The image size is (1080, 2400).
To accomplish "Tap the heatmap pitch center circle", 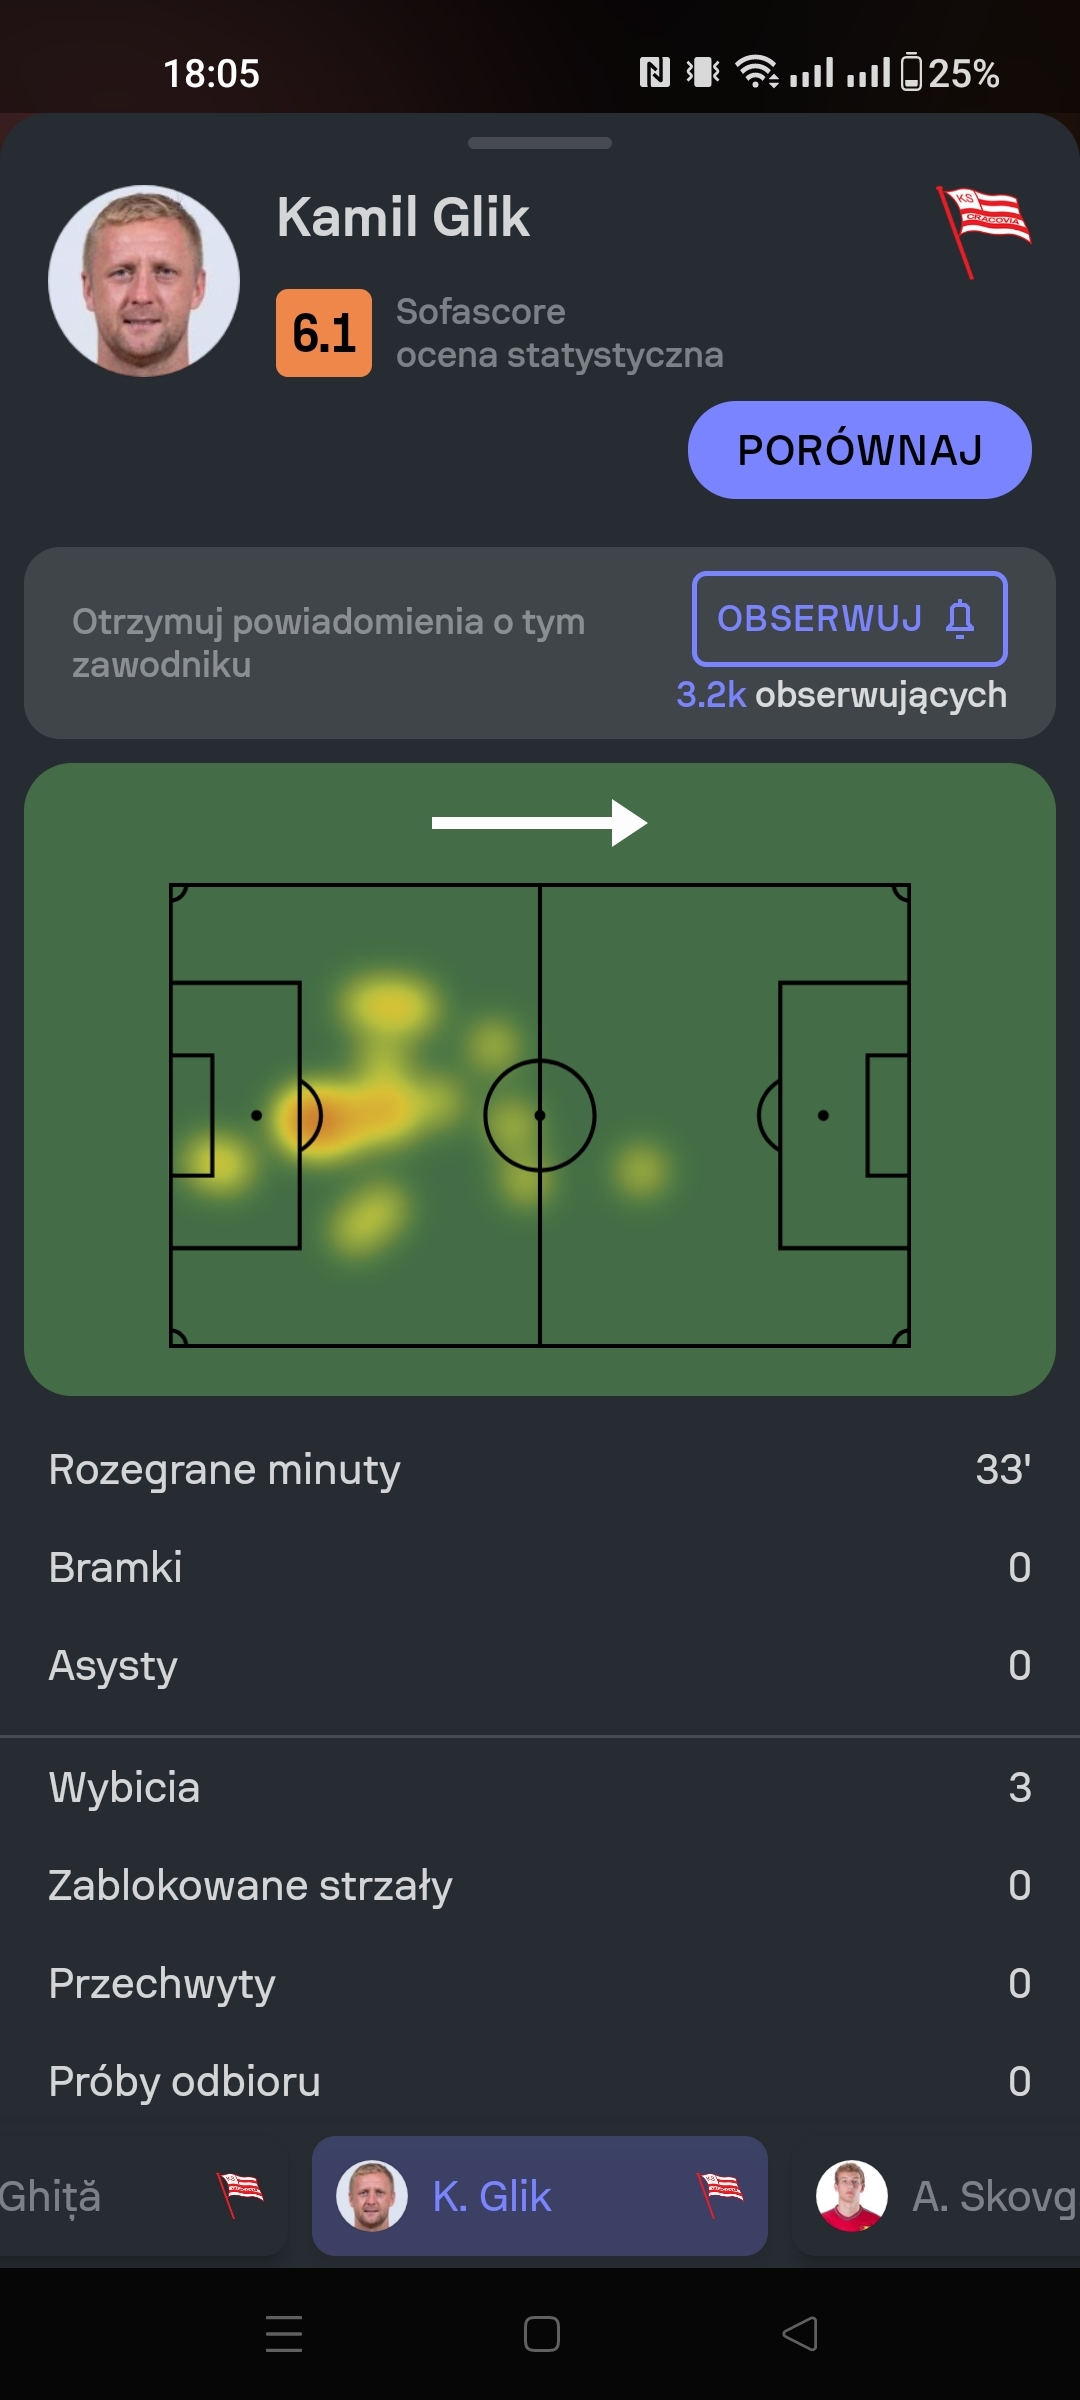I will [x=540, y=1115].
